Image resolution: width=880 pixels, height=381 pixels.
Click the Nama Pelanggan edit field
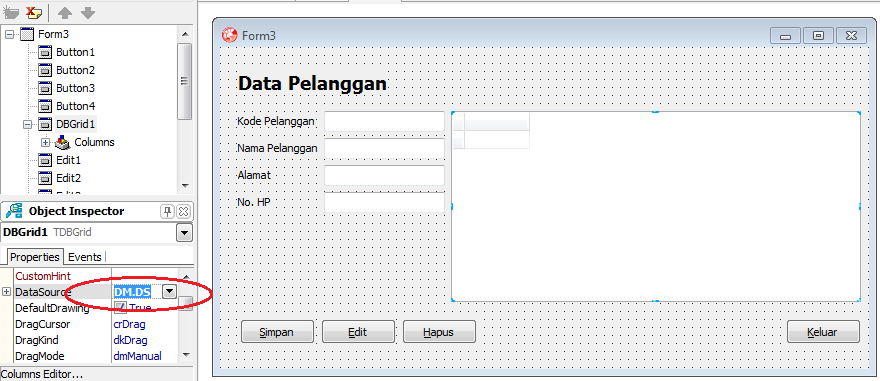(384, 149)
